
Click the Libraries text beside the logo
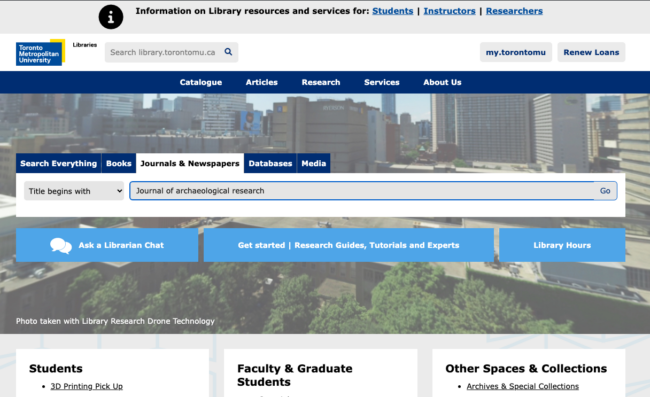pyautogui.click(x=85, y=45)
